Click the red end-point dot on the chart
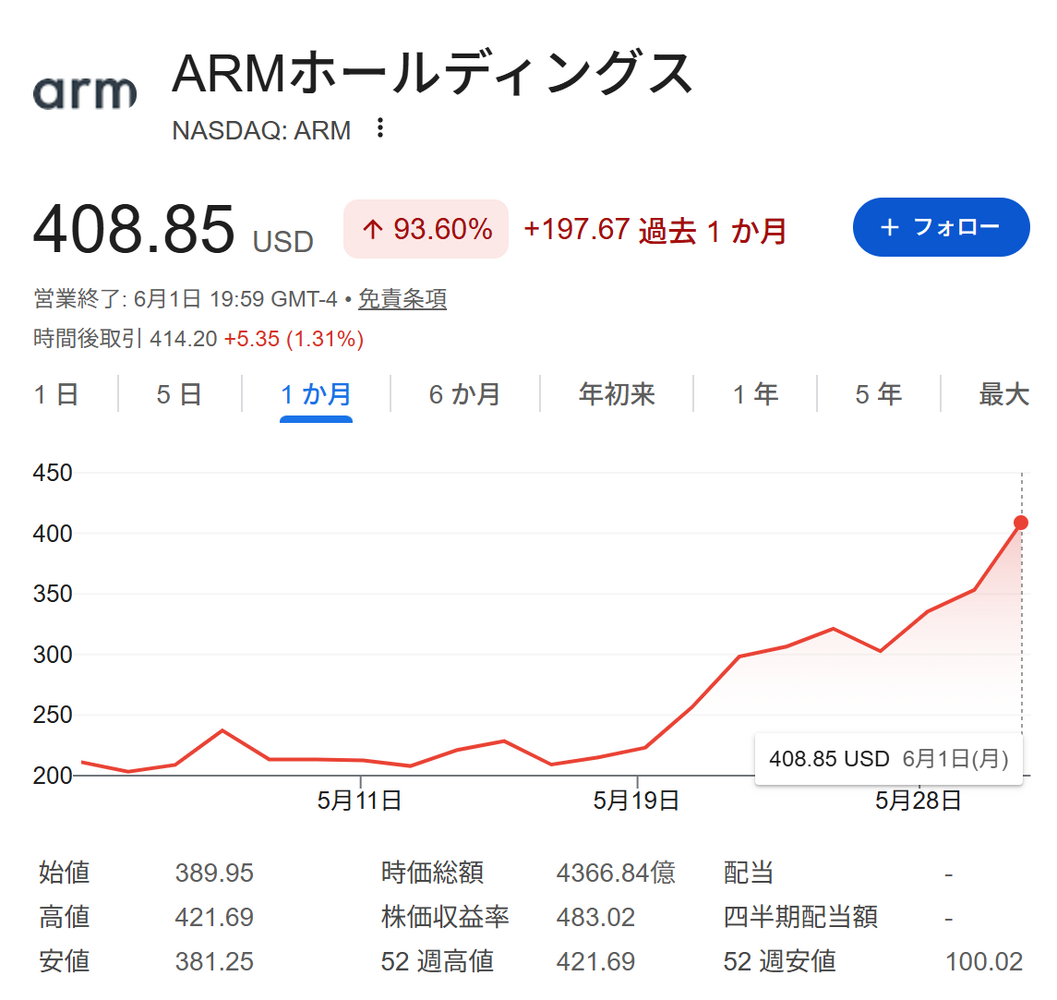The height and width of the screenshot is (1000, 1057). [x=1021, y=523]
